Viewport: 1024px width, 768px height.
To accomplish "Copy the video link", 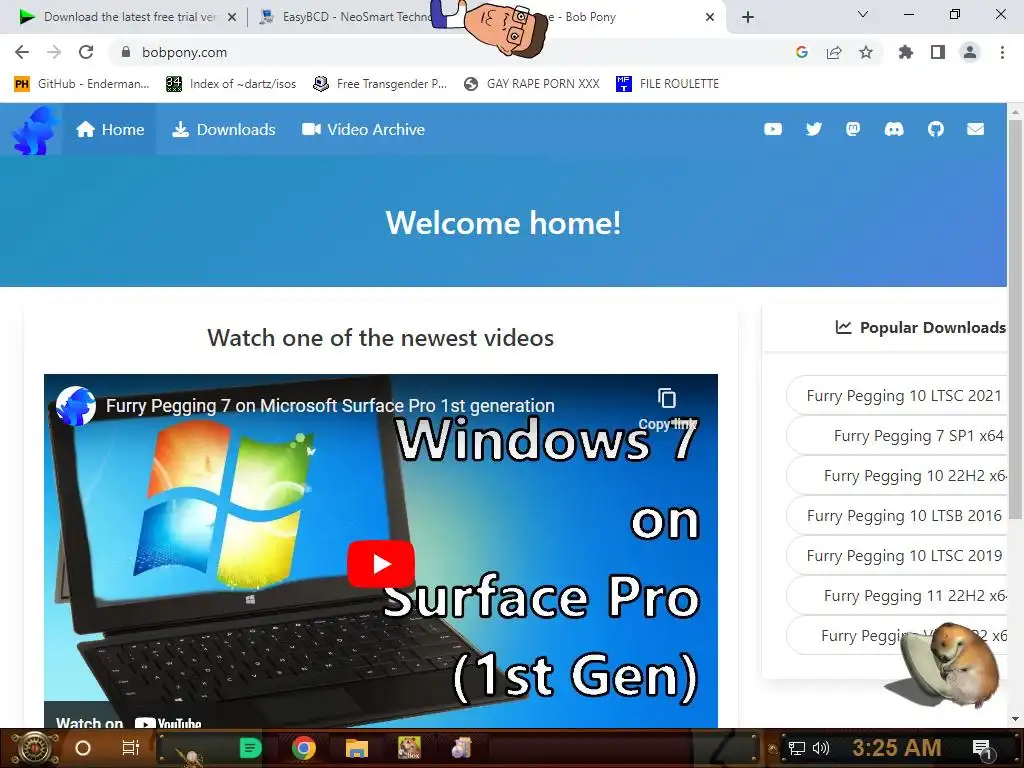I will point(667,408).
